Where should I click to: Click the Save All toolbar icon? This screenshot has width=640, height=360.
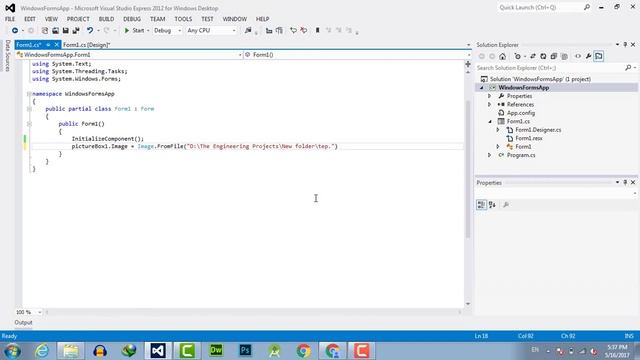click(x=76, y=31)
